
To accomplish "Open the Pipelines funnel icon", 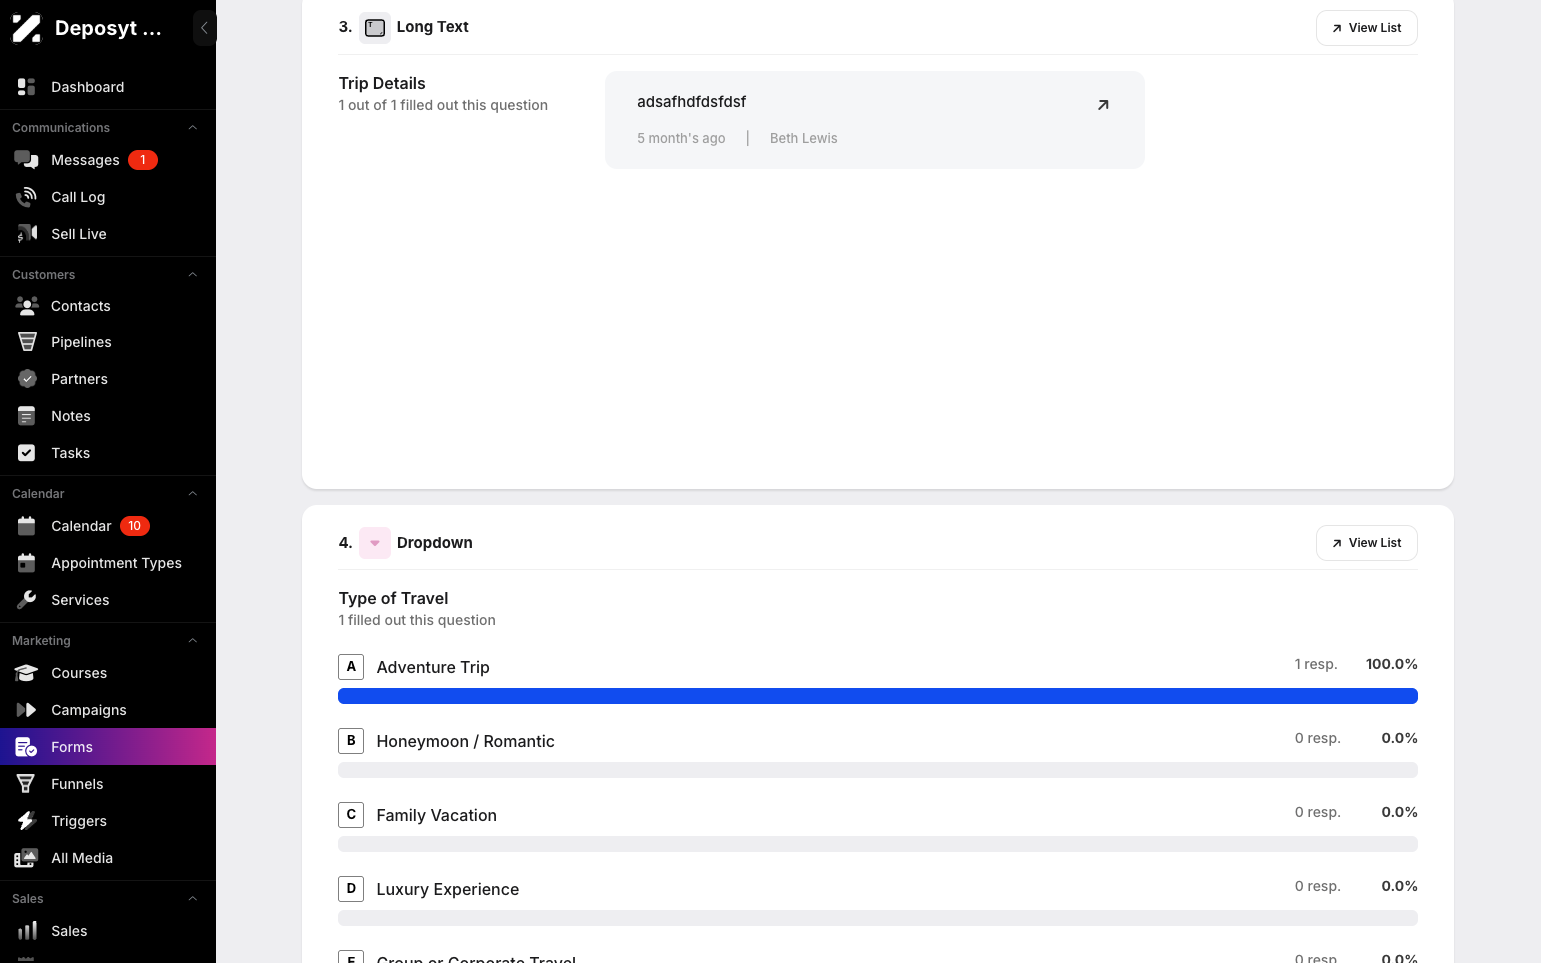I will click(x=27, y=342).
